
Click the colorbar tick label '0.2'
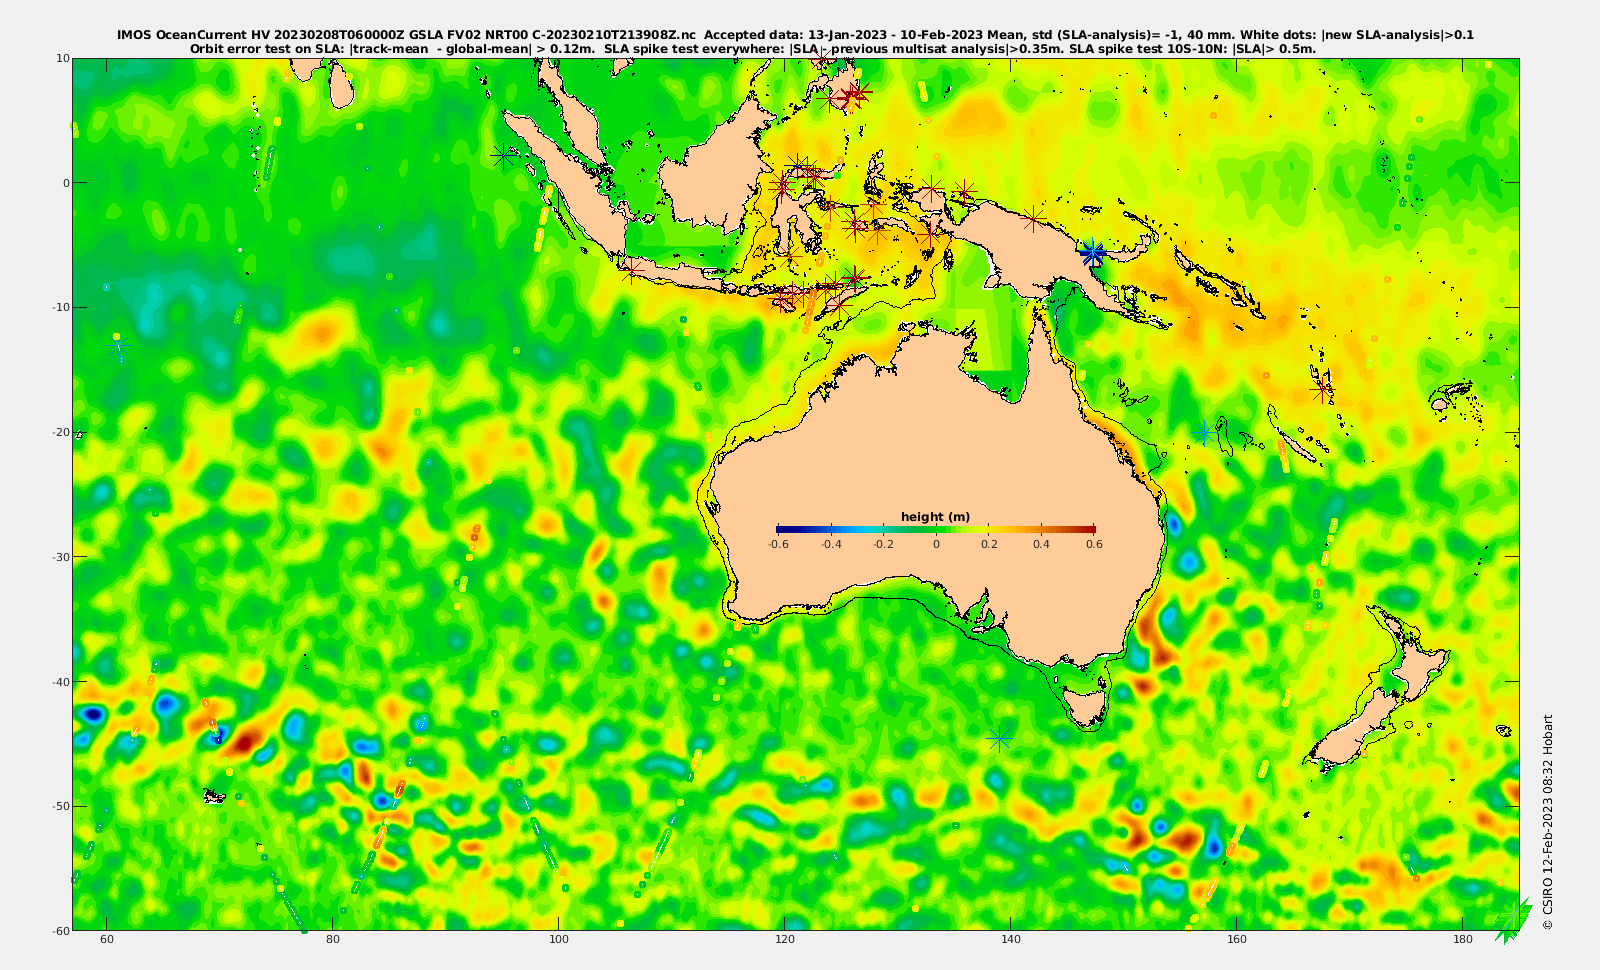[989, 545]
